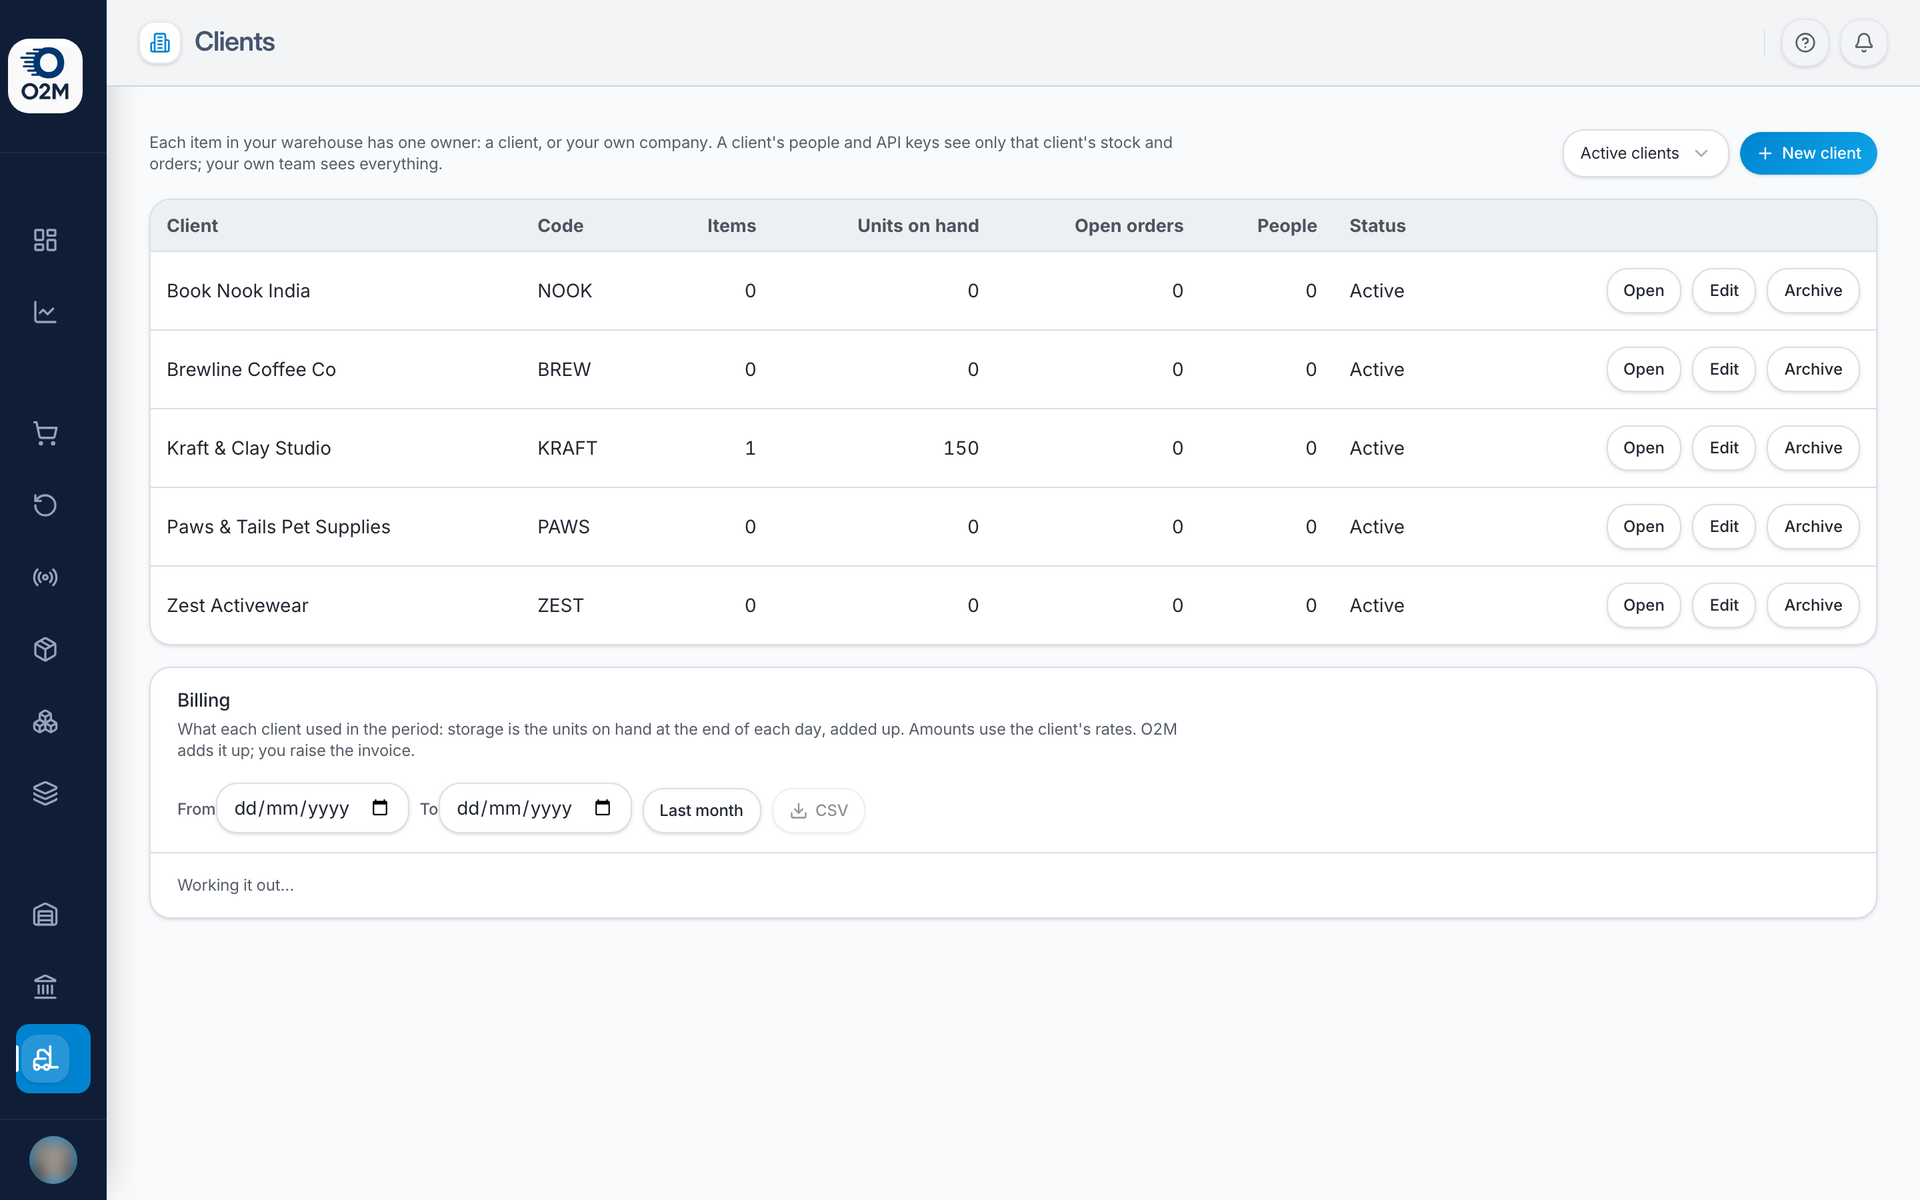Open the To date calendar picker icon

(x=603, y=808)
